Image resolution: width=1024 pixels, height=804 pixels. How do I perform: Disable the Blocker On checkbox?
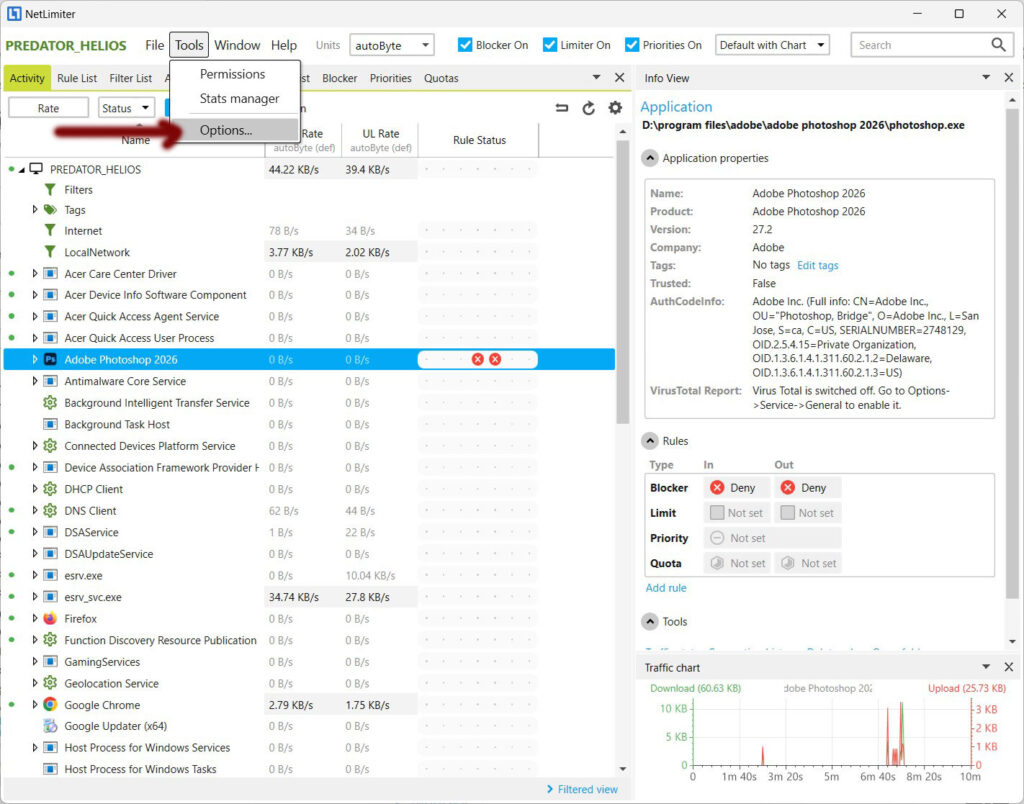tap(465, 45)
